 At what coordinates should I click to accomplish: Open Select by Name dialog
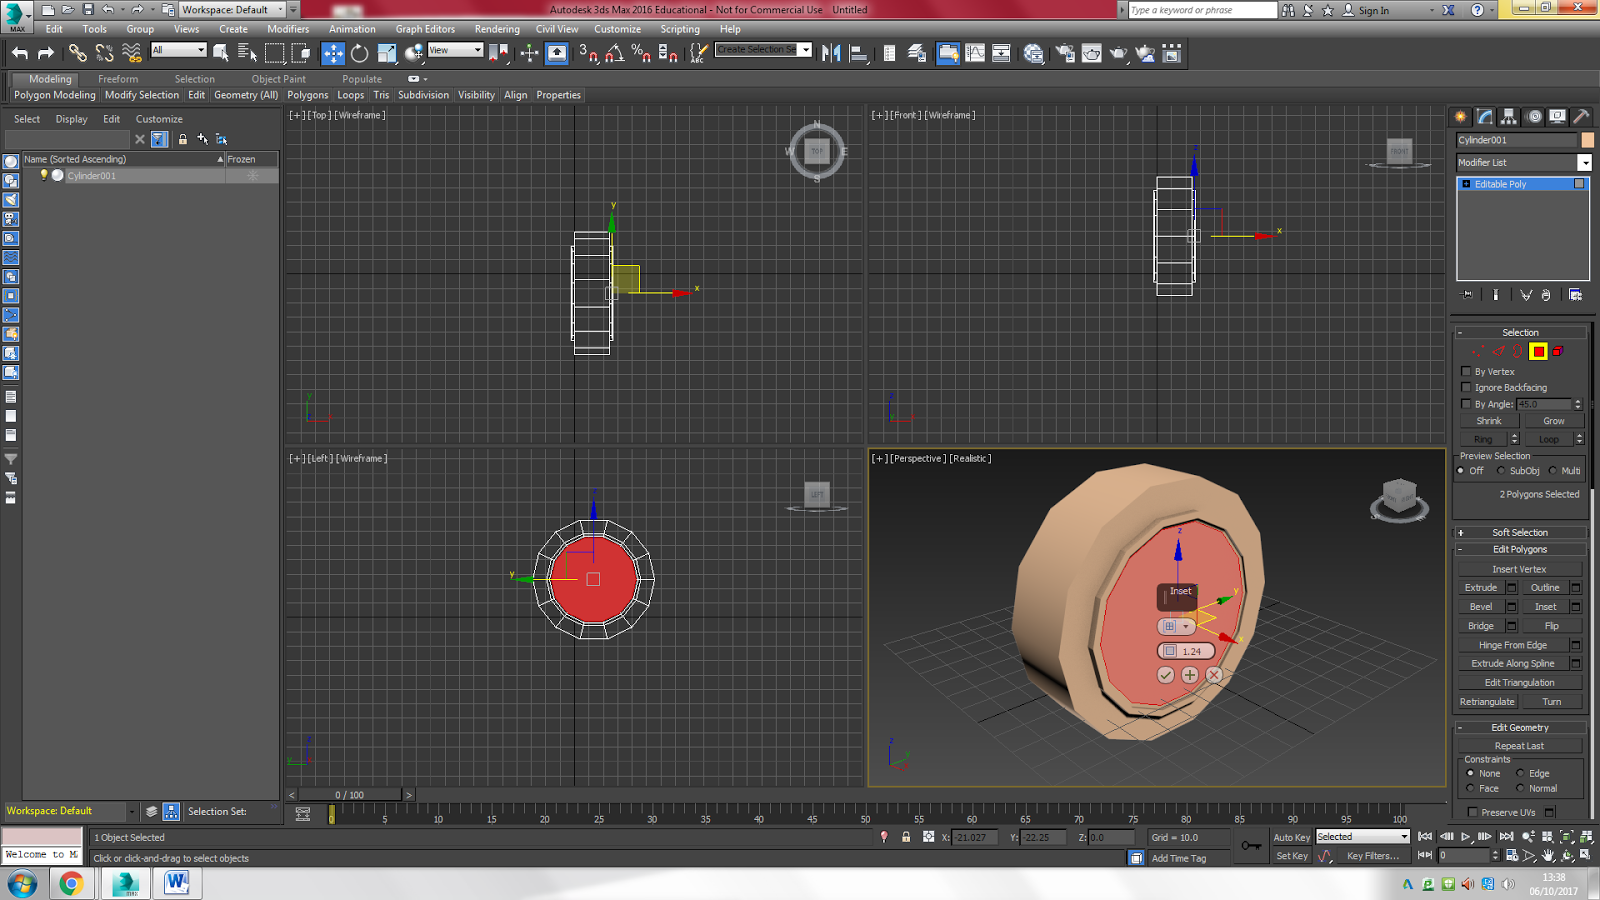[x=247, y=53]
